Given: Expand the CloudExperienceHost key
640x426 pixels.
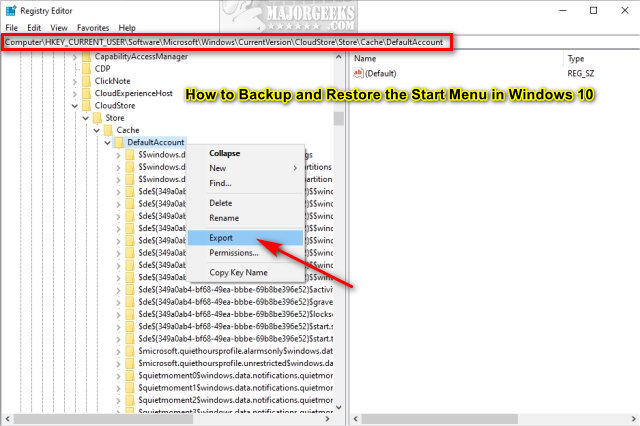Looking at the screenshot, I should pyautogui.click(x=75, y=94).
